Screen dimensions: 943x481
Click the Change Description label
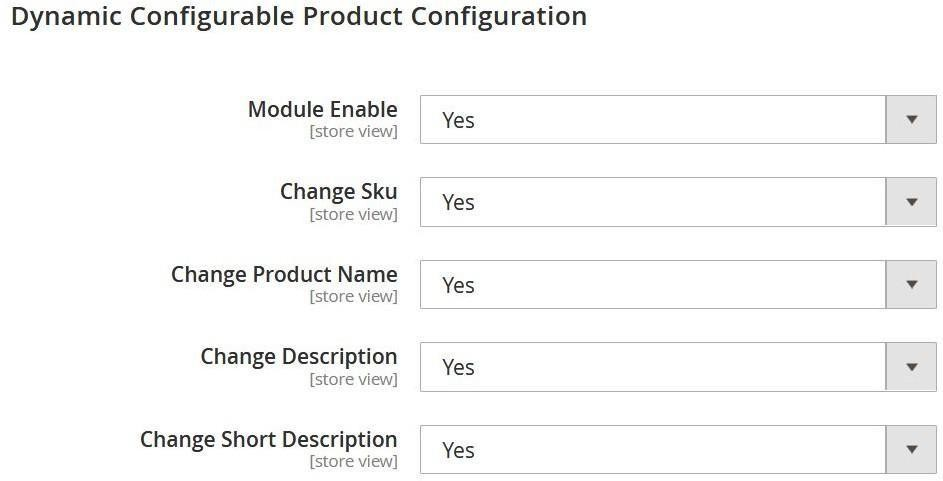coord(299,357)
